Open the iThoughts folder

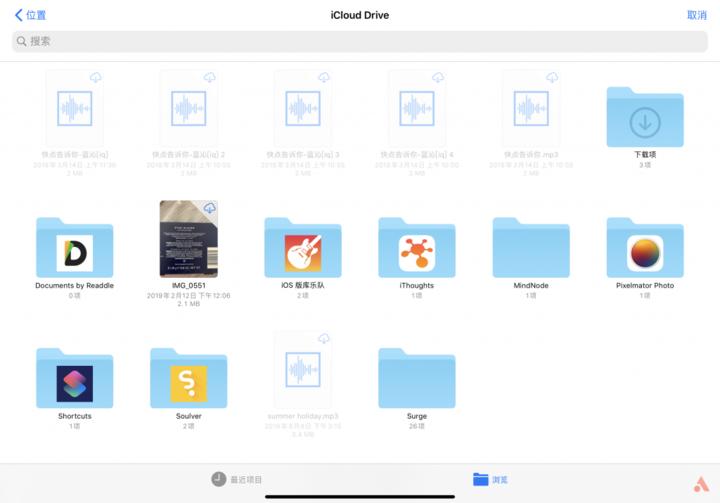pos(416,248)
